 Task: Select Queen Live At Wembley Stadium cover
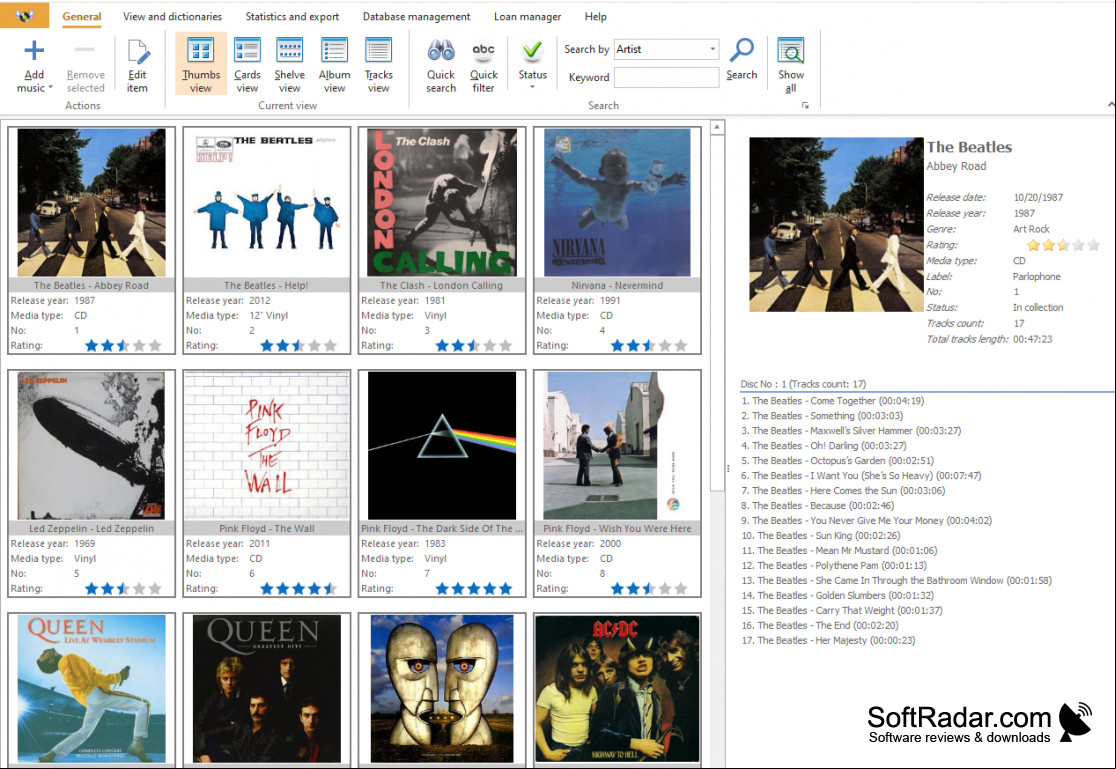(x=92, y=689)
